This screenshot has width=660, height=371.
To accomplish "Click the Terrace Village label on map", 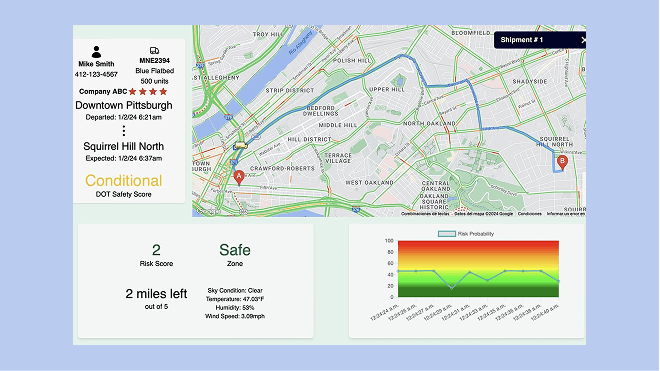I will click(338, 158).
